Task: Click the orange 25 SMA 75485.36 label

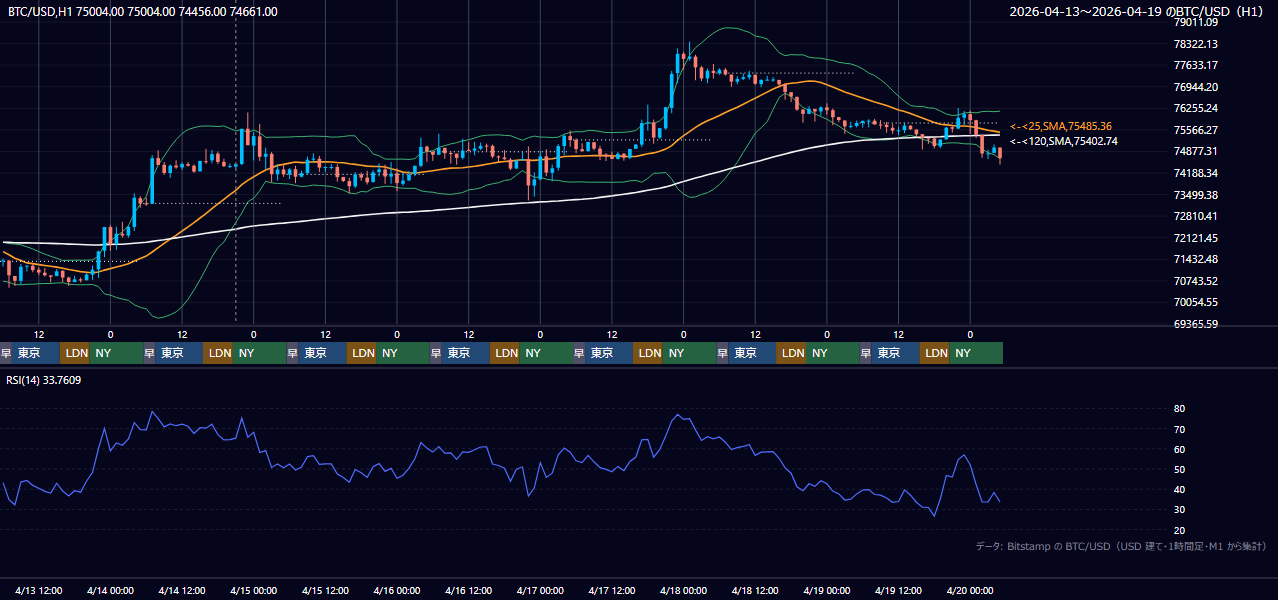Action: [x=1061, y=127]
